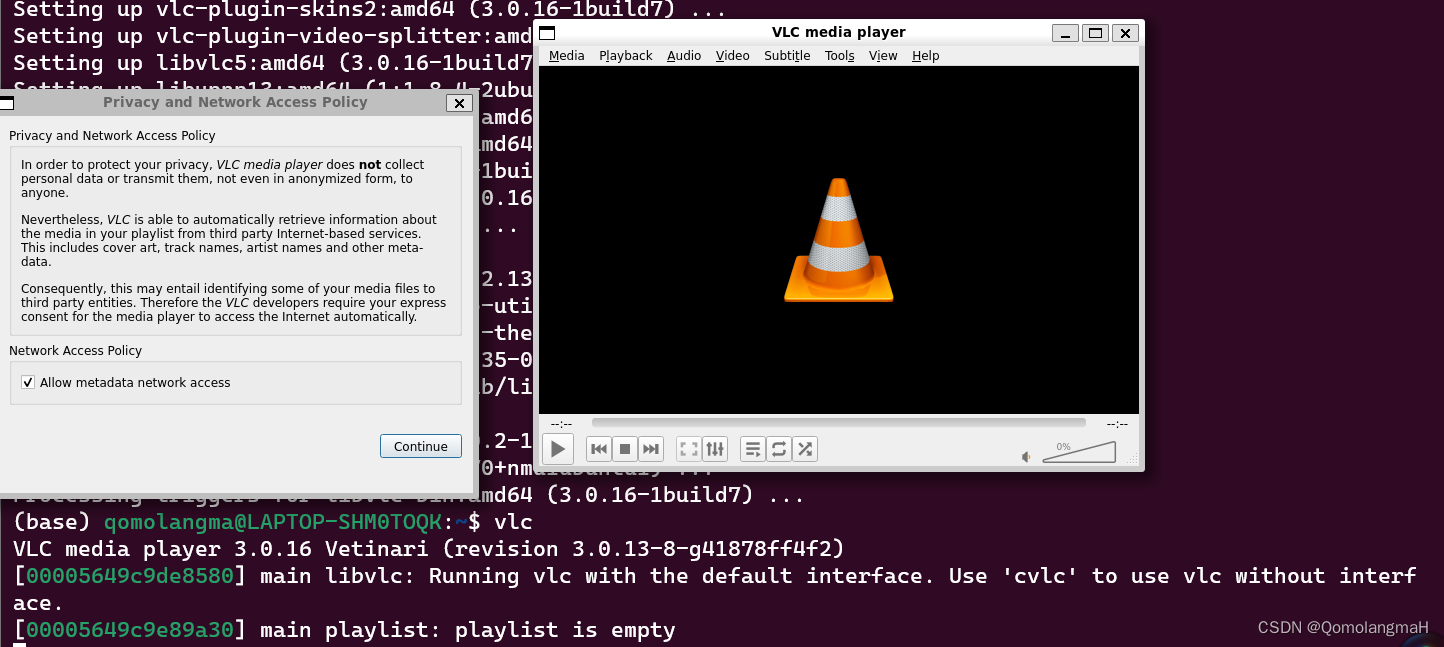Toggle random shuffle playback
The height and width of the screenshot is (647, 1444).
(x=805, y=449)
